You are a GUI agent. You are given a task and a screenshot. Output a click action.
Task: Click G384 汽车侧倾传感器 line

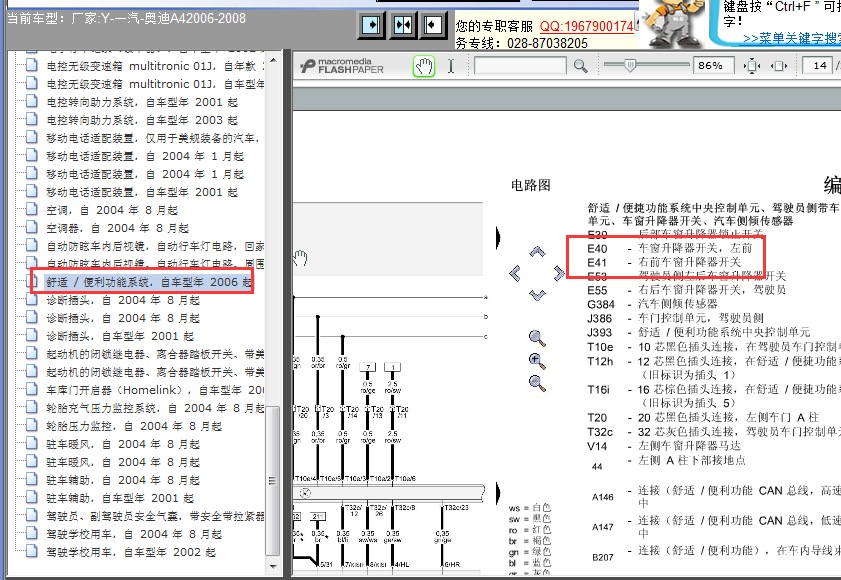(652, 304)
